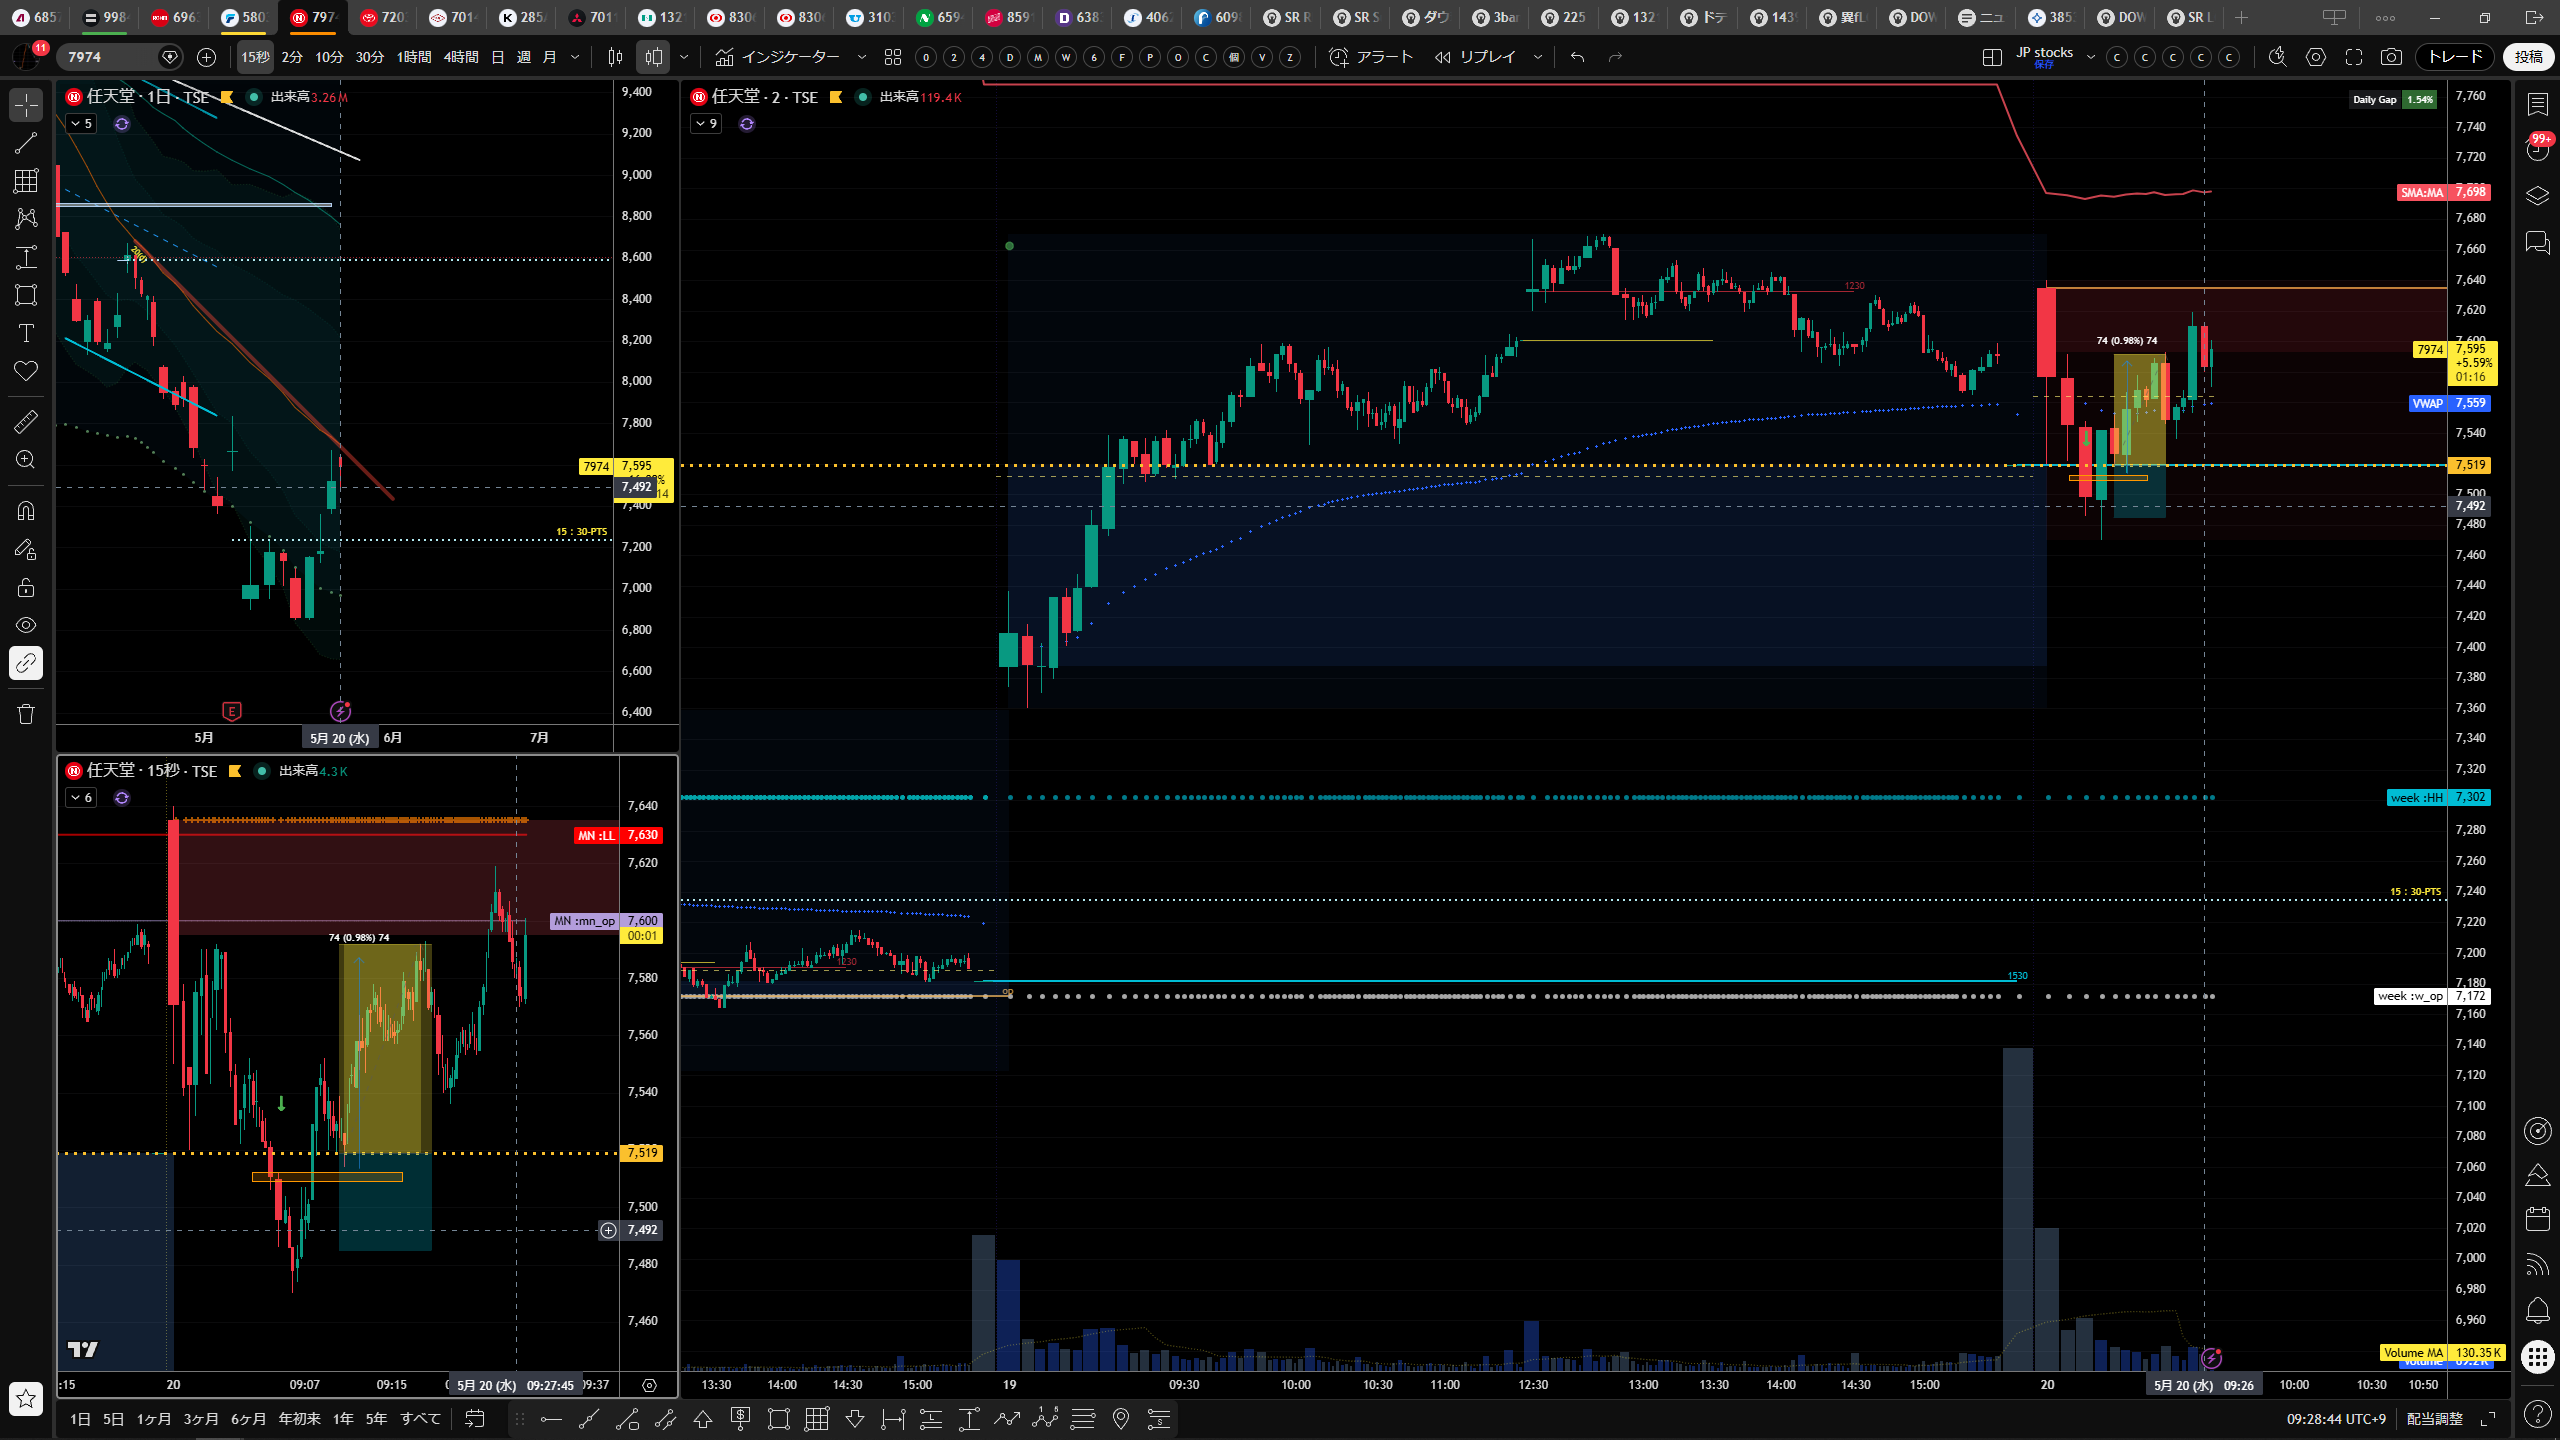Toggle lock all drawings
The height and width of the screenshot is (1440, 2560).
coord(26,587)
